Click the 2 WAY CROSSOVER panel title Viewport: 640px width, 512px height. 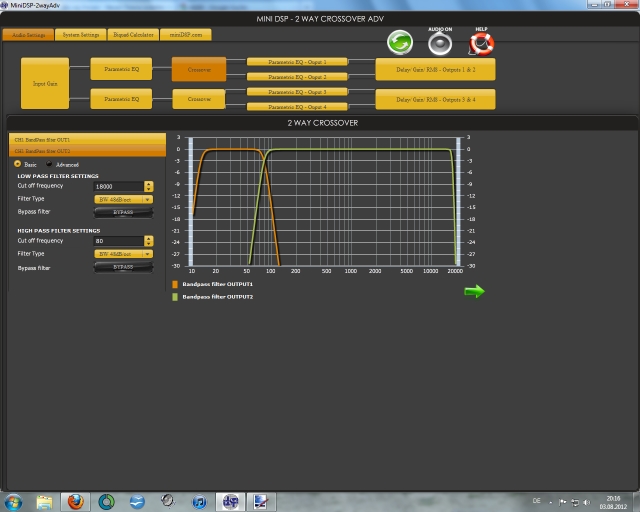pos(322,123)
